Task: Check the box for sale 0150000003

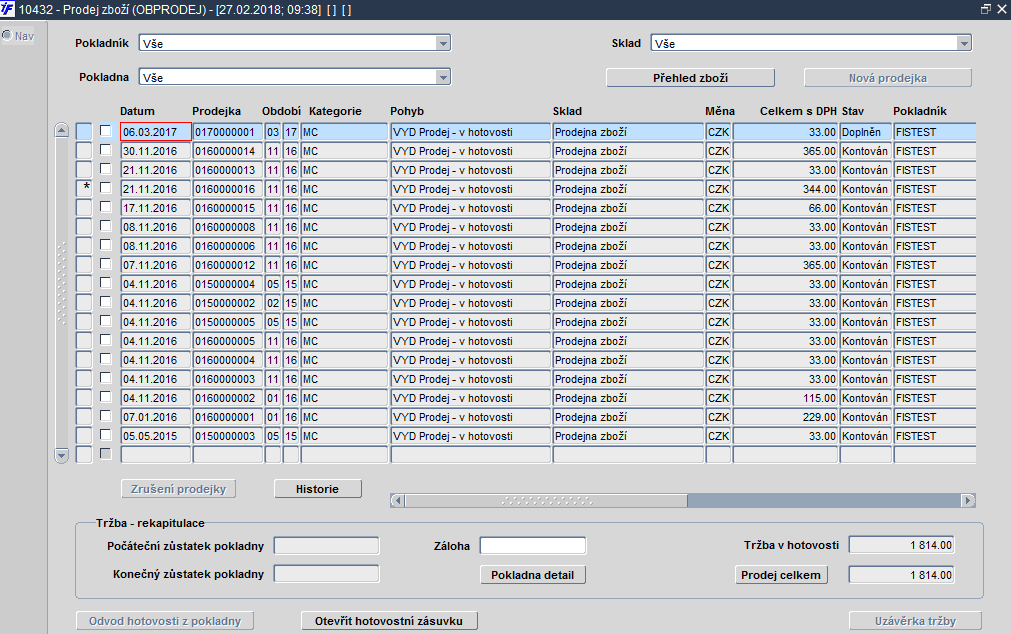Action: point(106,435)
